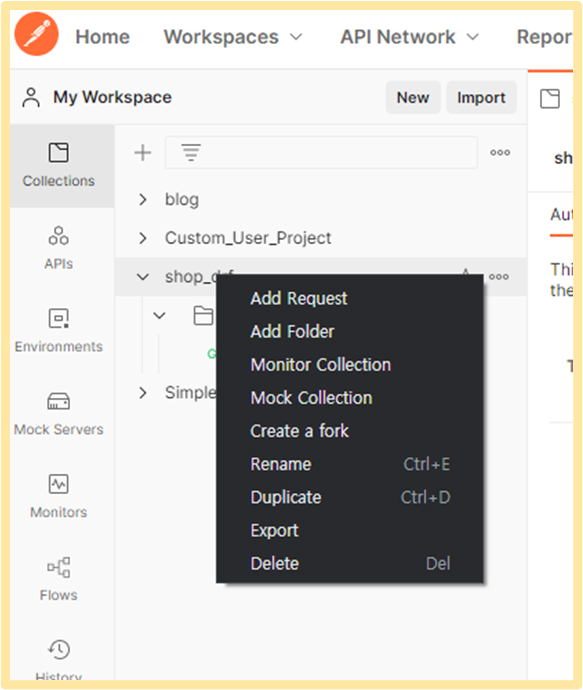
Task: Click the New button
Action: point(413,97)
